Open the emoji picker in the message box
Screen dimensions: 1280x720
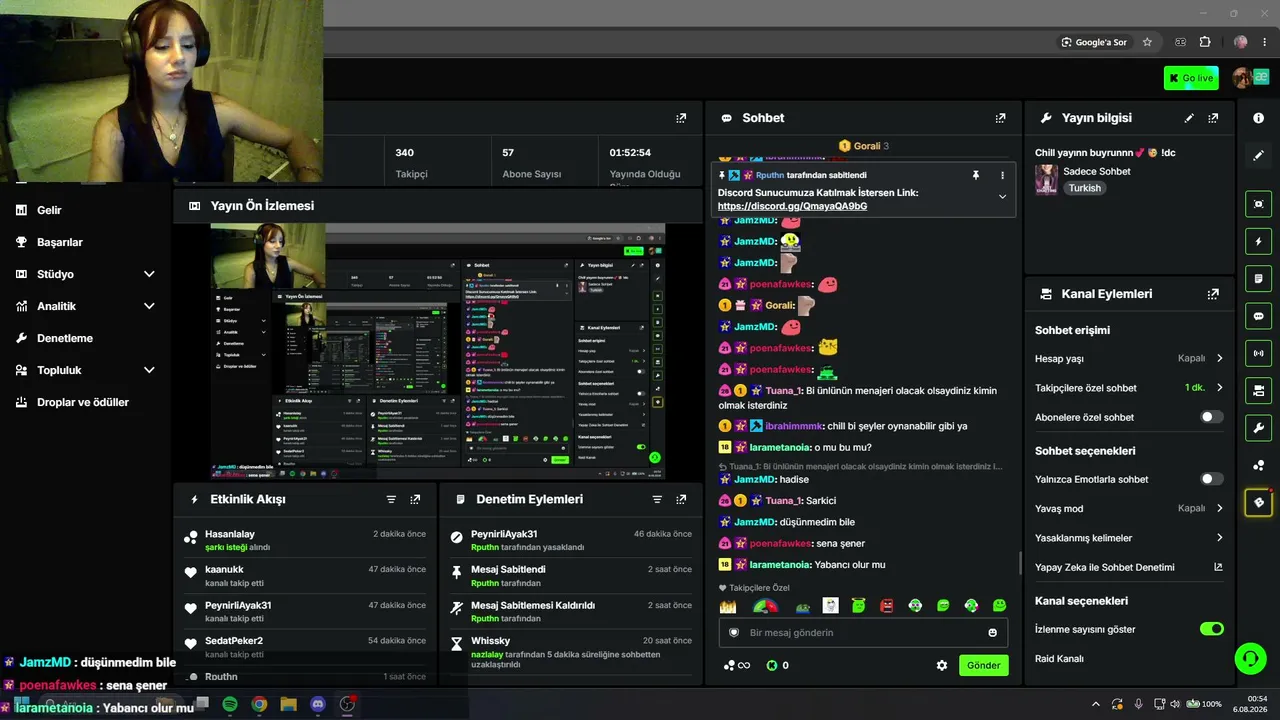click(992, 632)
